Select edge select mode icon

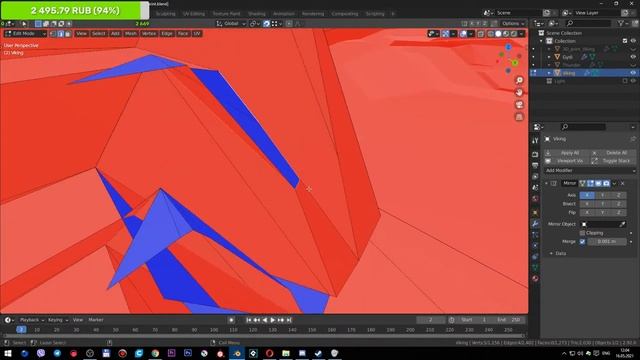60,33
